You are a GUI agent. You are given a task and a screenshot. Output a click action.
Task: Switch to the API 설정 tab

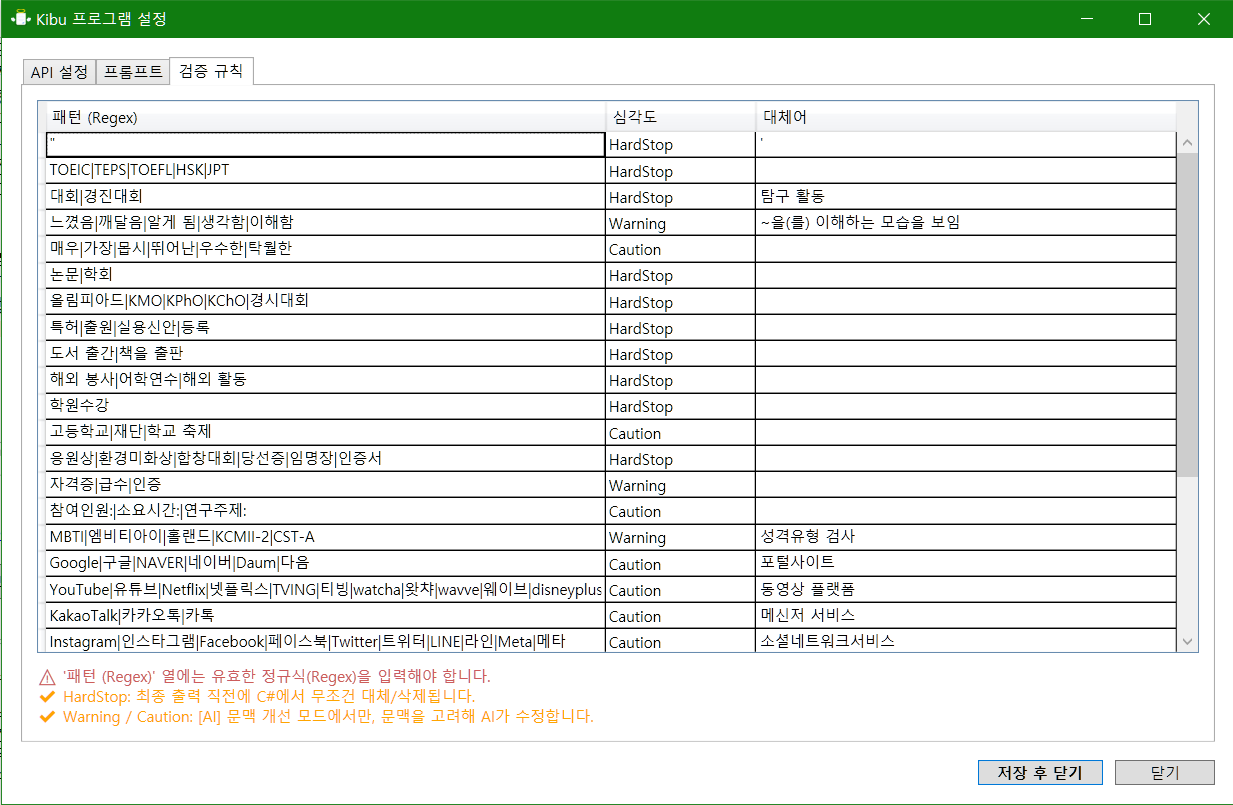click(x=59, y=72)
